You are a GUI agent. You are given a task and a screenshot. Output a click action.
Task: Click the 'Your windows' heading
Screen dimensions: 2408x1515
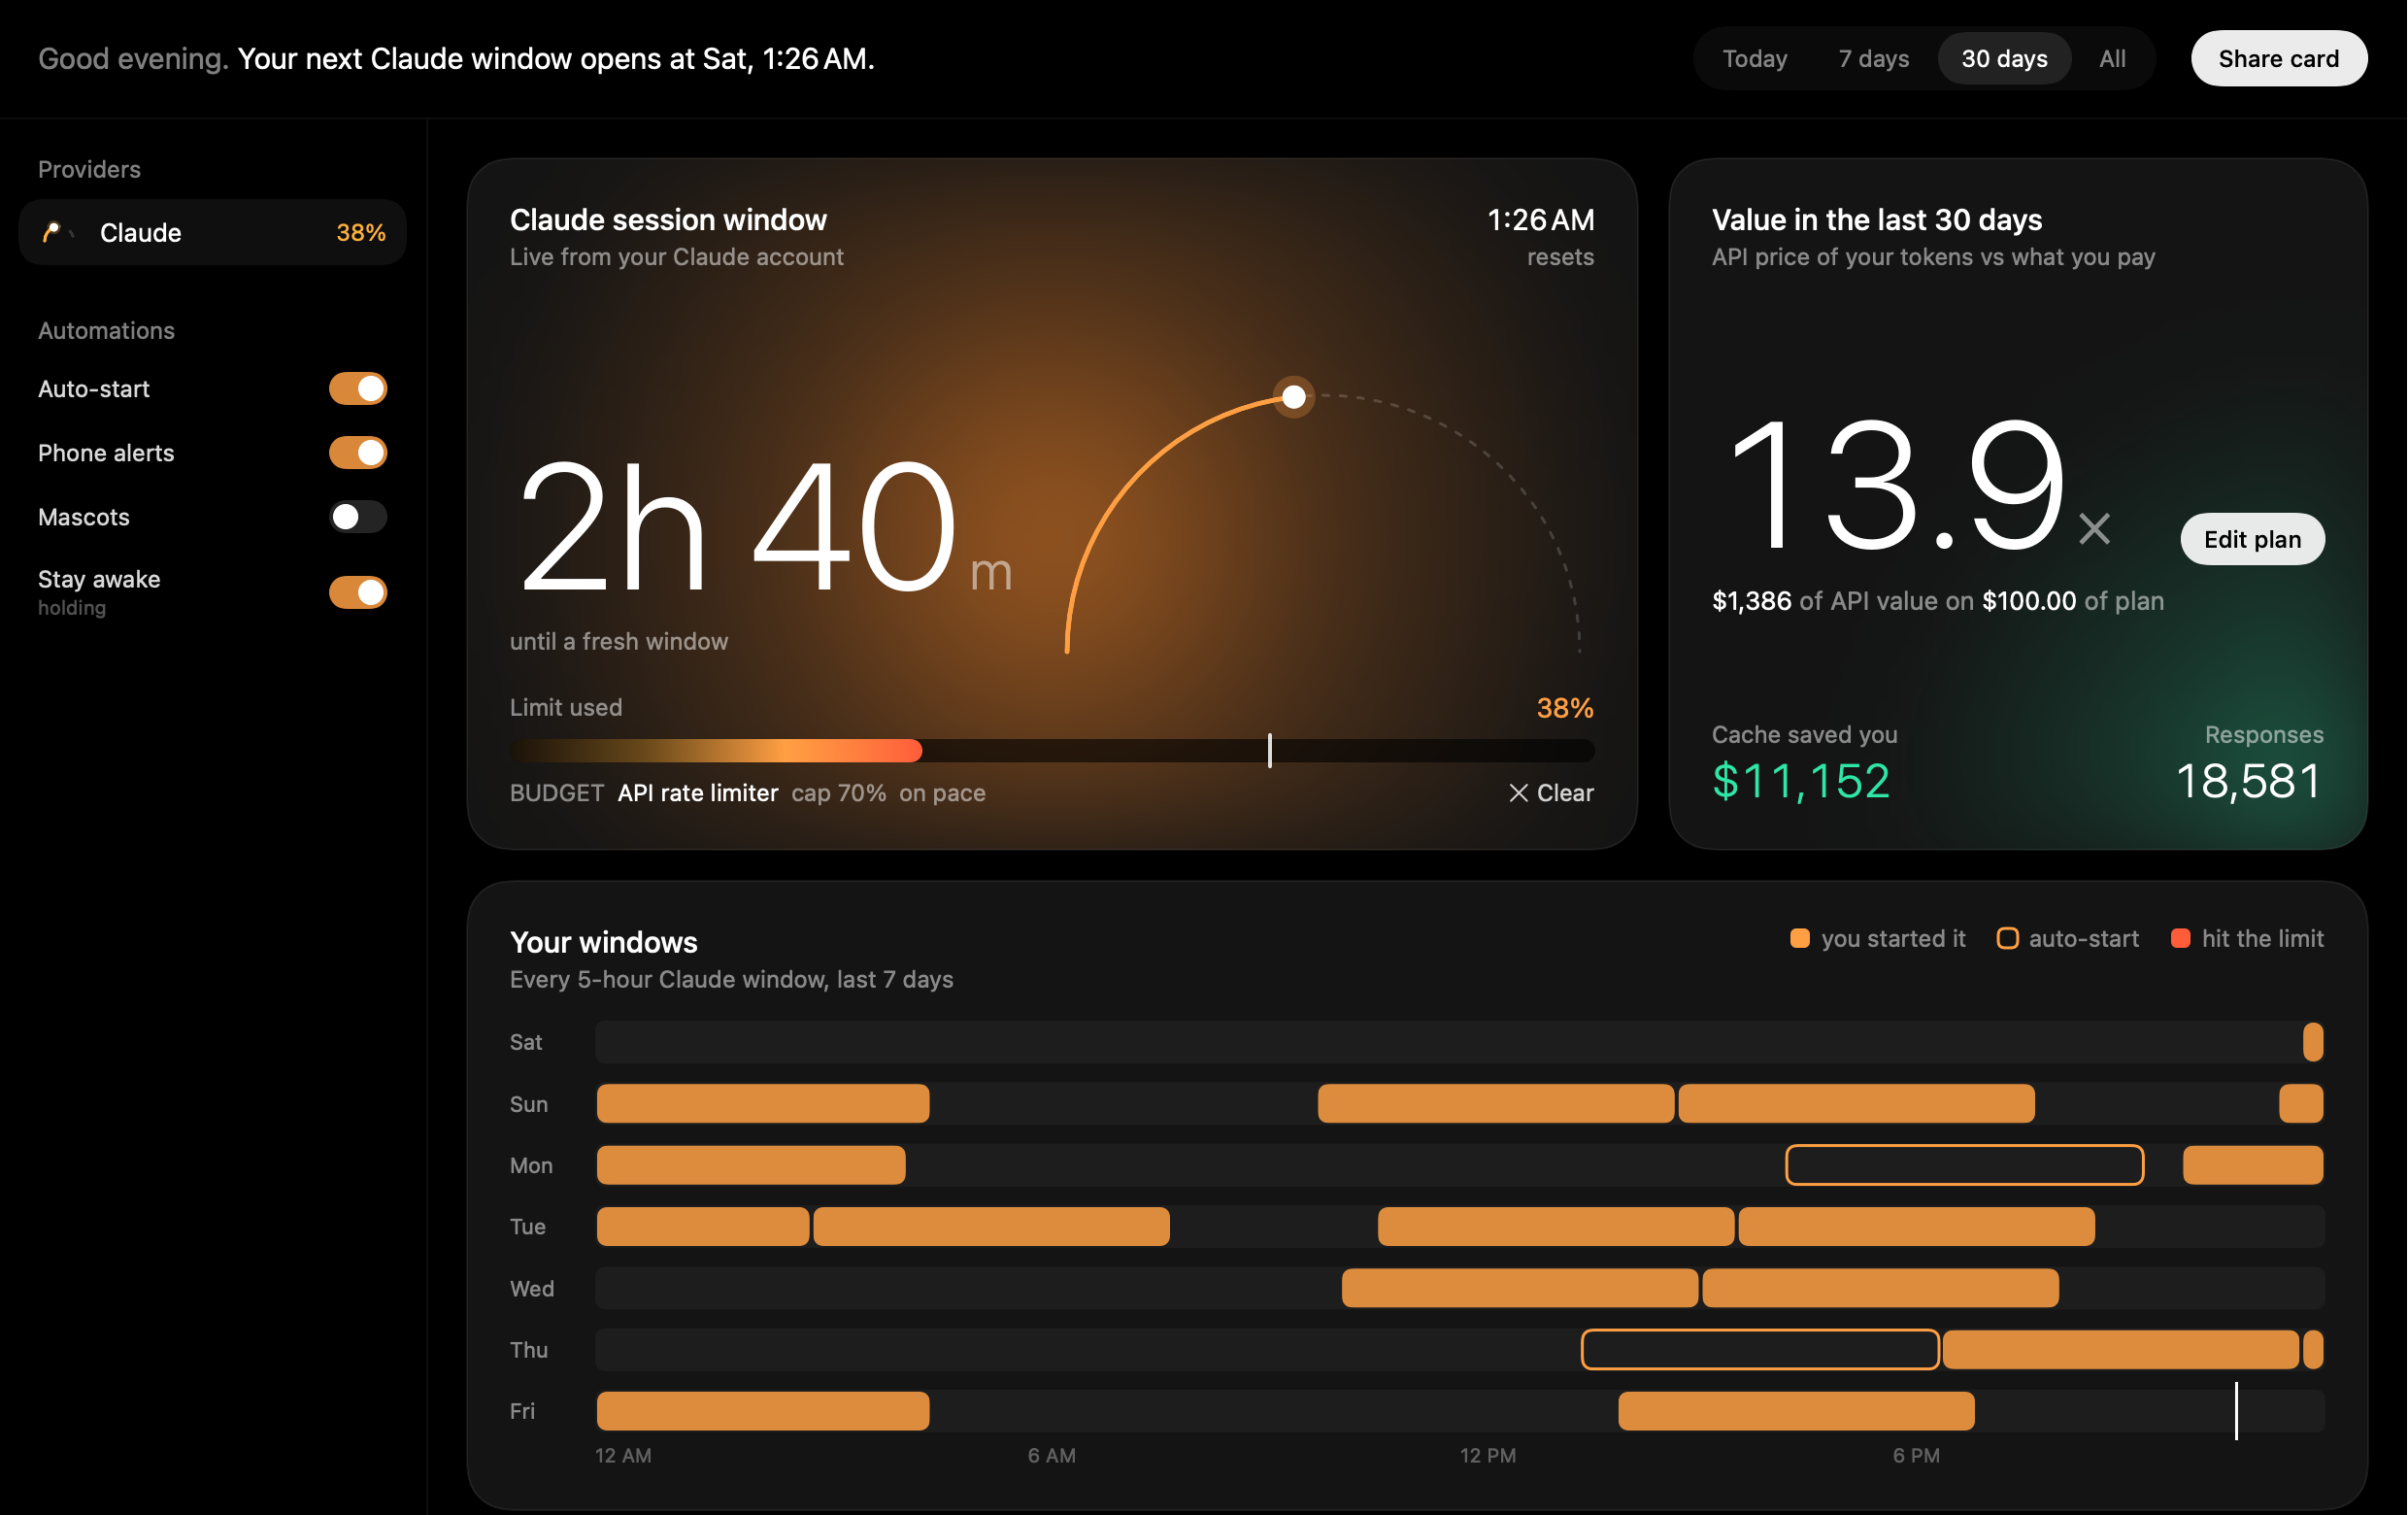coord(603,942)
